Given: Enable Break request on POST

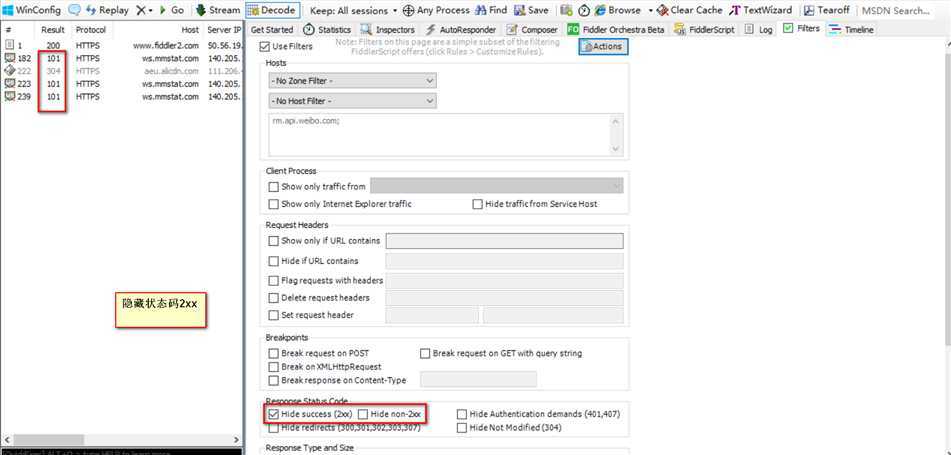Looking at the screenshot, I should click(274, 352).
